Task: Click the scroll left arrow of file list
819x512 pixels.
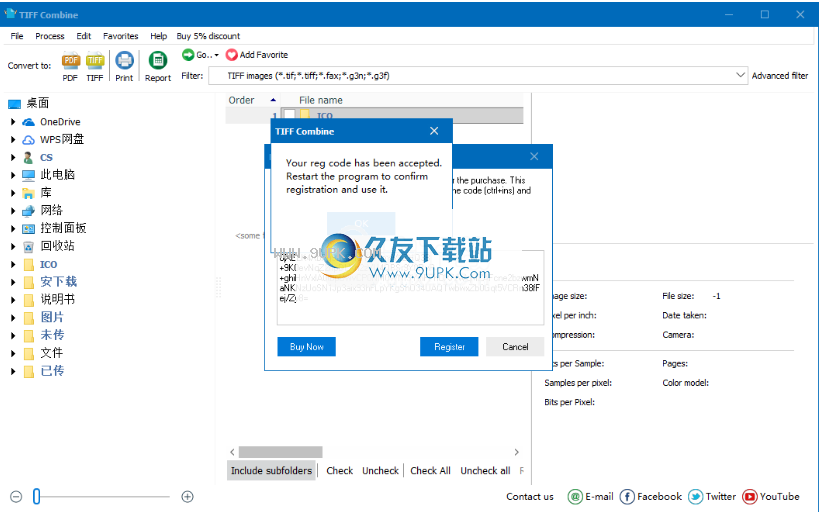Action: click(x=232, y=452)
